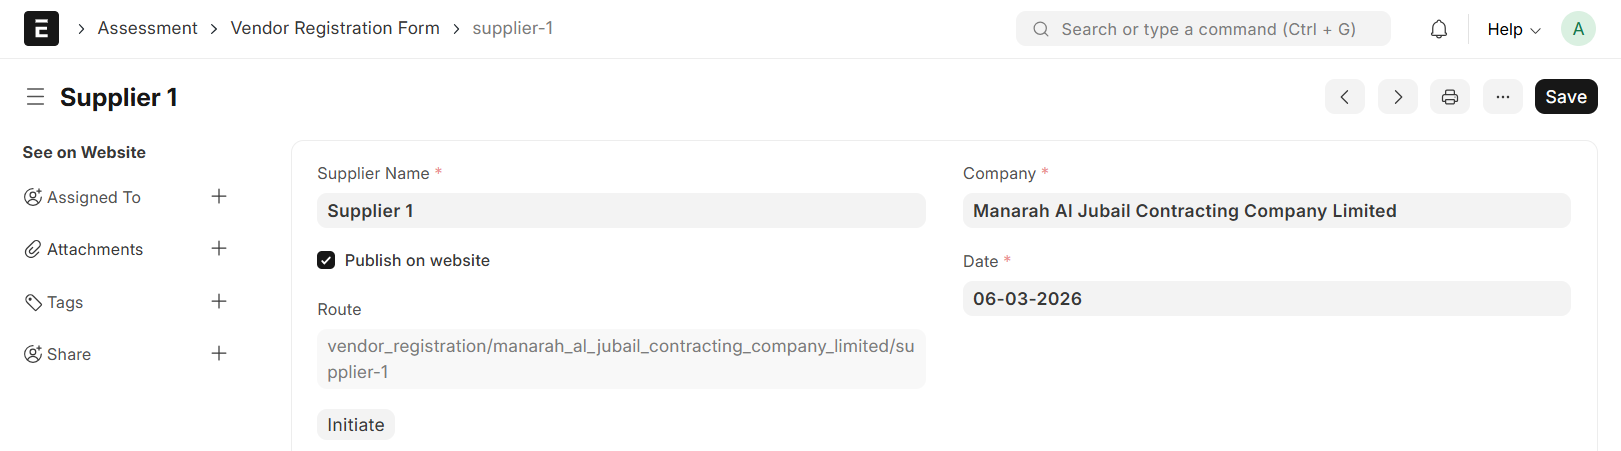Open the Company link field
Image resolution: width=1621 pixels, height=451 pixels.
point(1266,211)
